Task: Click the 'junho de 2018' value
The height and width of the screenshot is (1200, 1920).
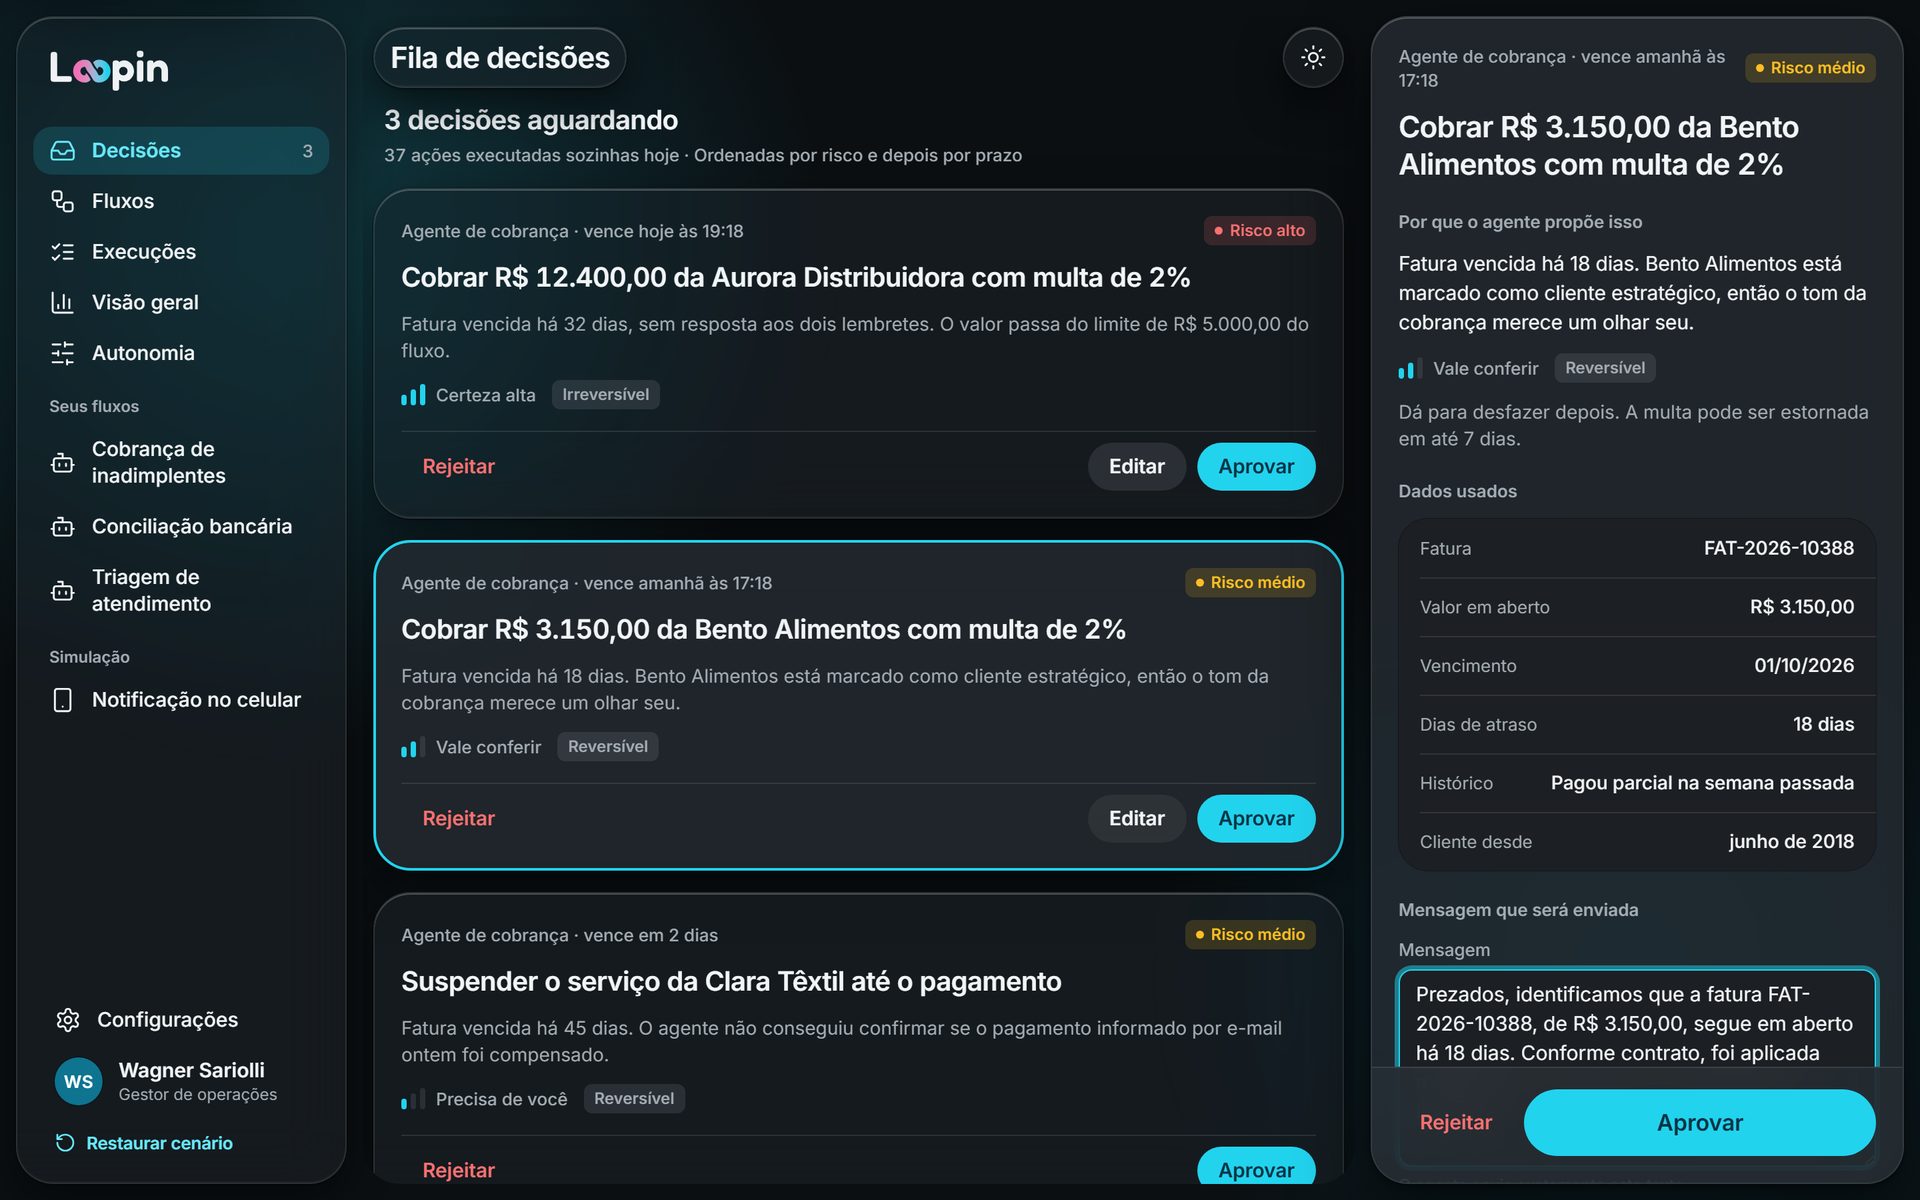Action: pyautogui.click(x=1791, y=842)
